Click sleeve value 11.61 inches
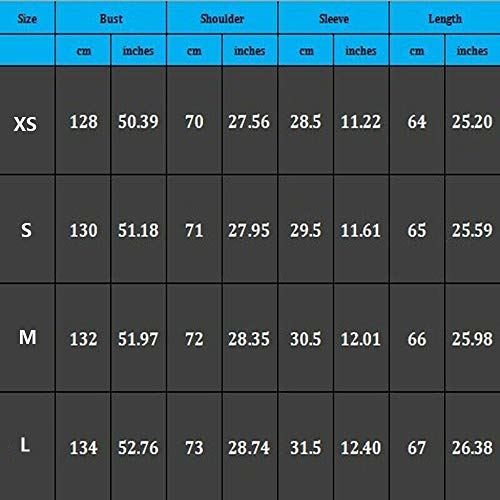The image size is (500, 500). coord(361,230)
